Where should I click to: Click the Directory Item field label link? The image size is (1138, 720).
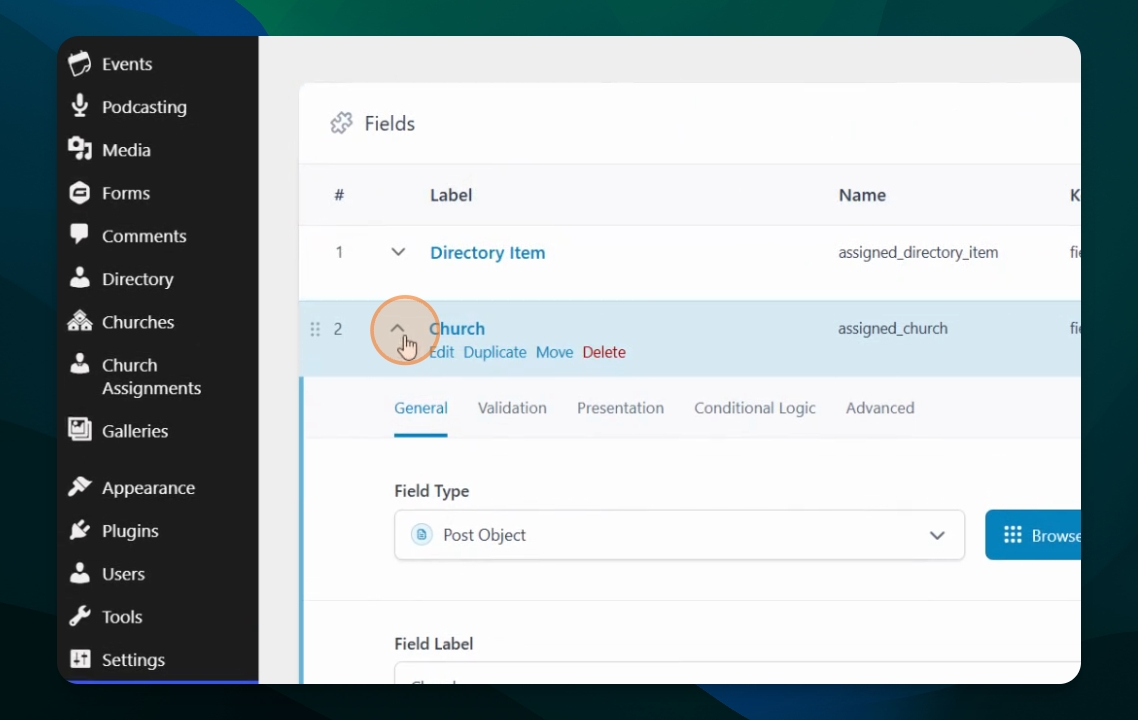pyautogui.click(x=488, y=253)
